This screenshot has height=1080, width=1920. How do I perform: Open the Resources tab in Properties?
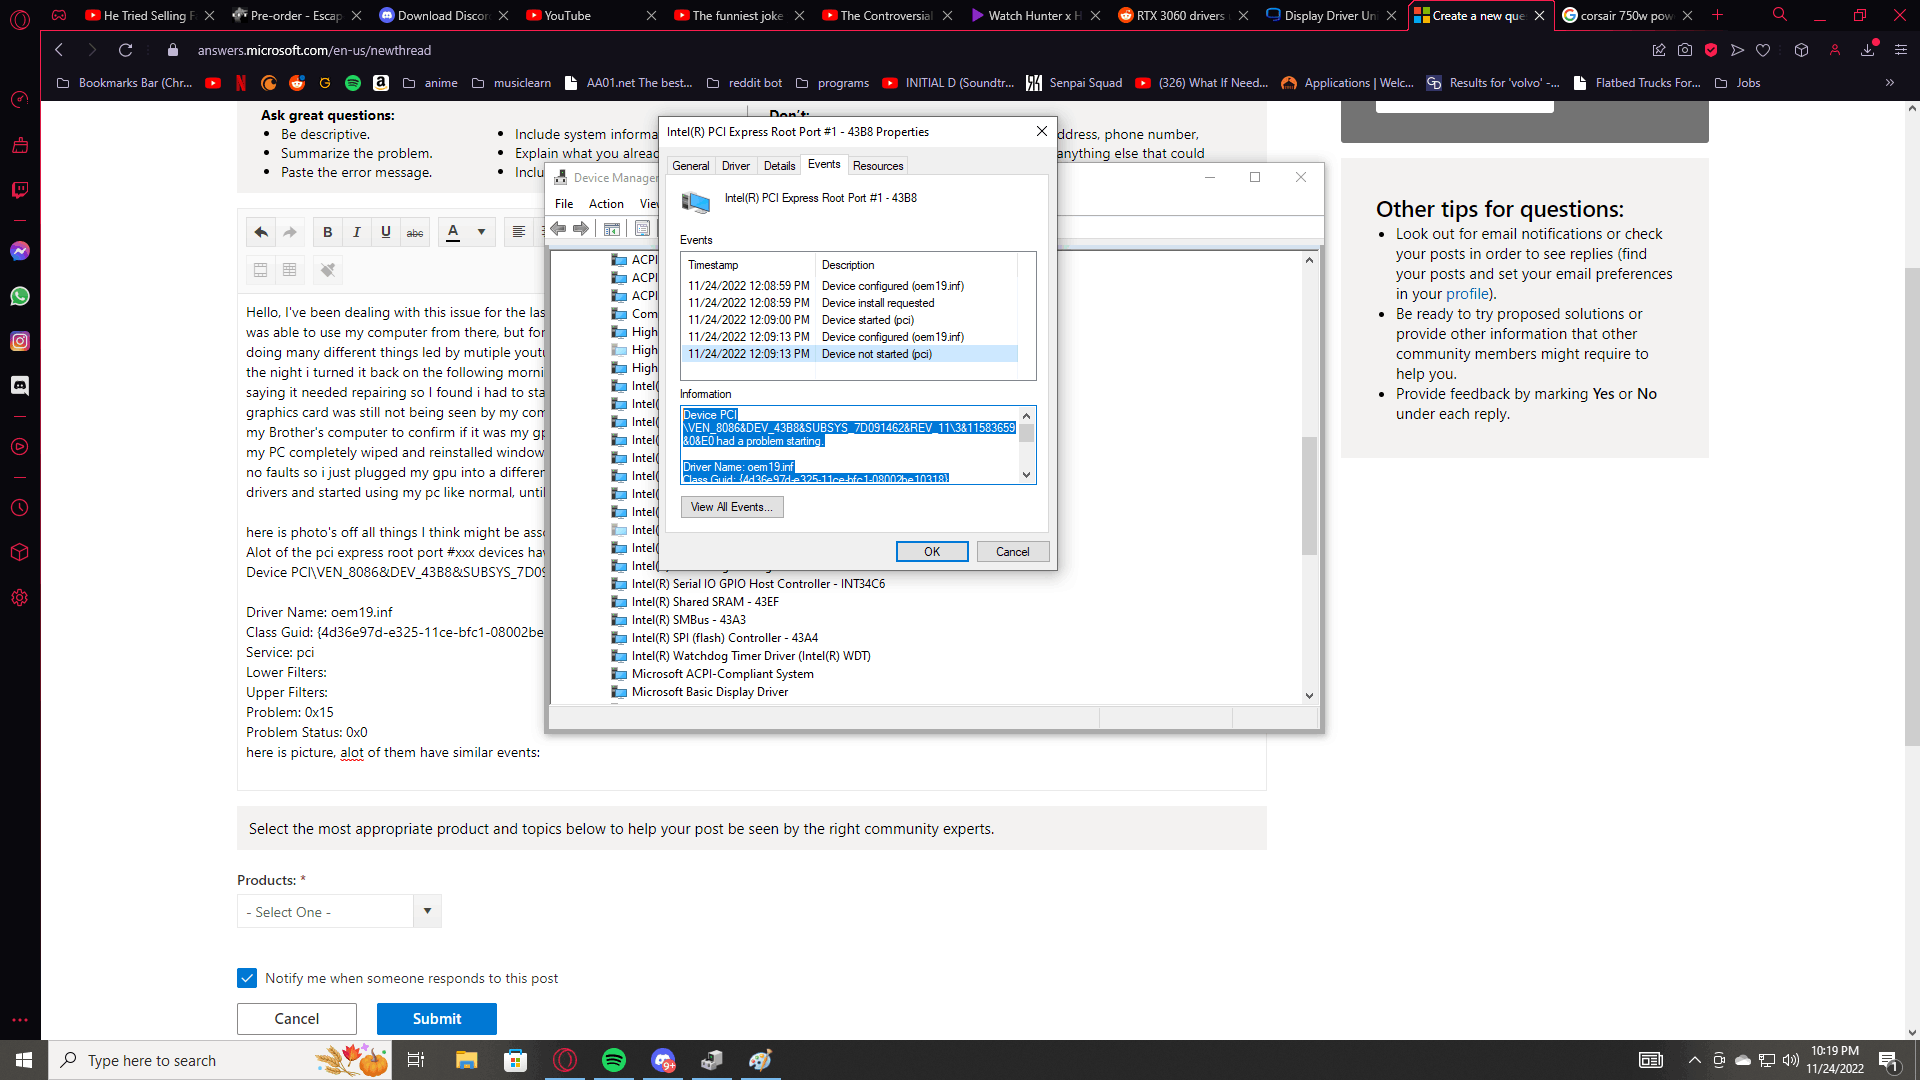(x=878, y=166)
